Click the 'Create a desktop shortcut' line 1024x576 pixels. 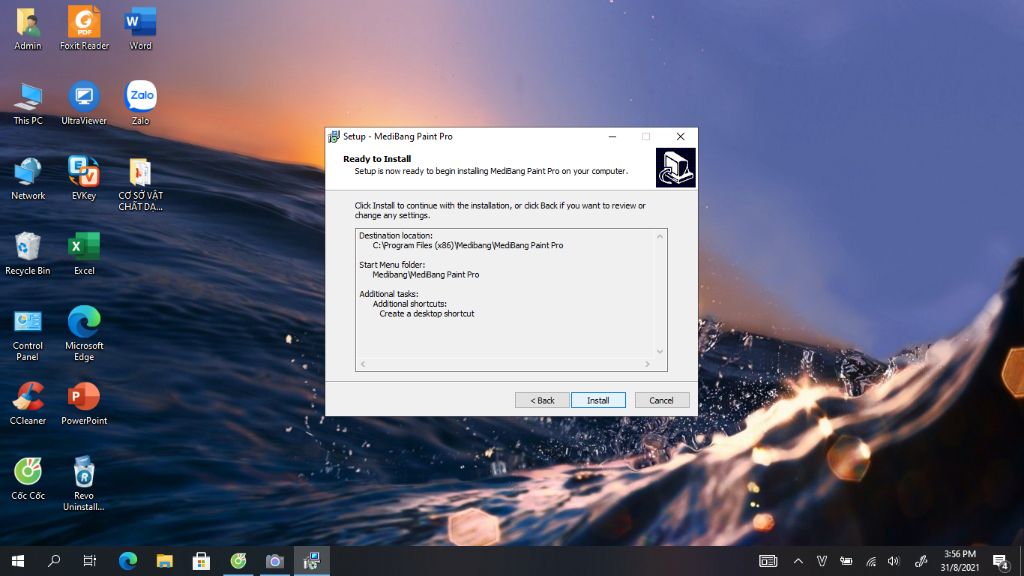tap(426, 313)
